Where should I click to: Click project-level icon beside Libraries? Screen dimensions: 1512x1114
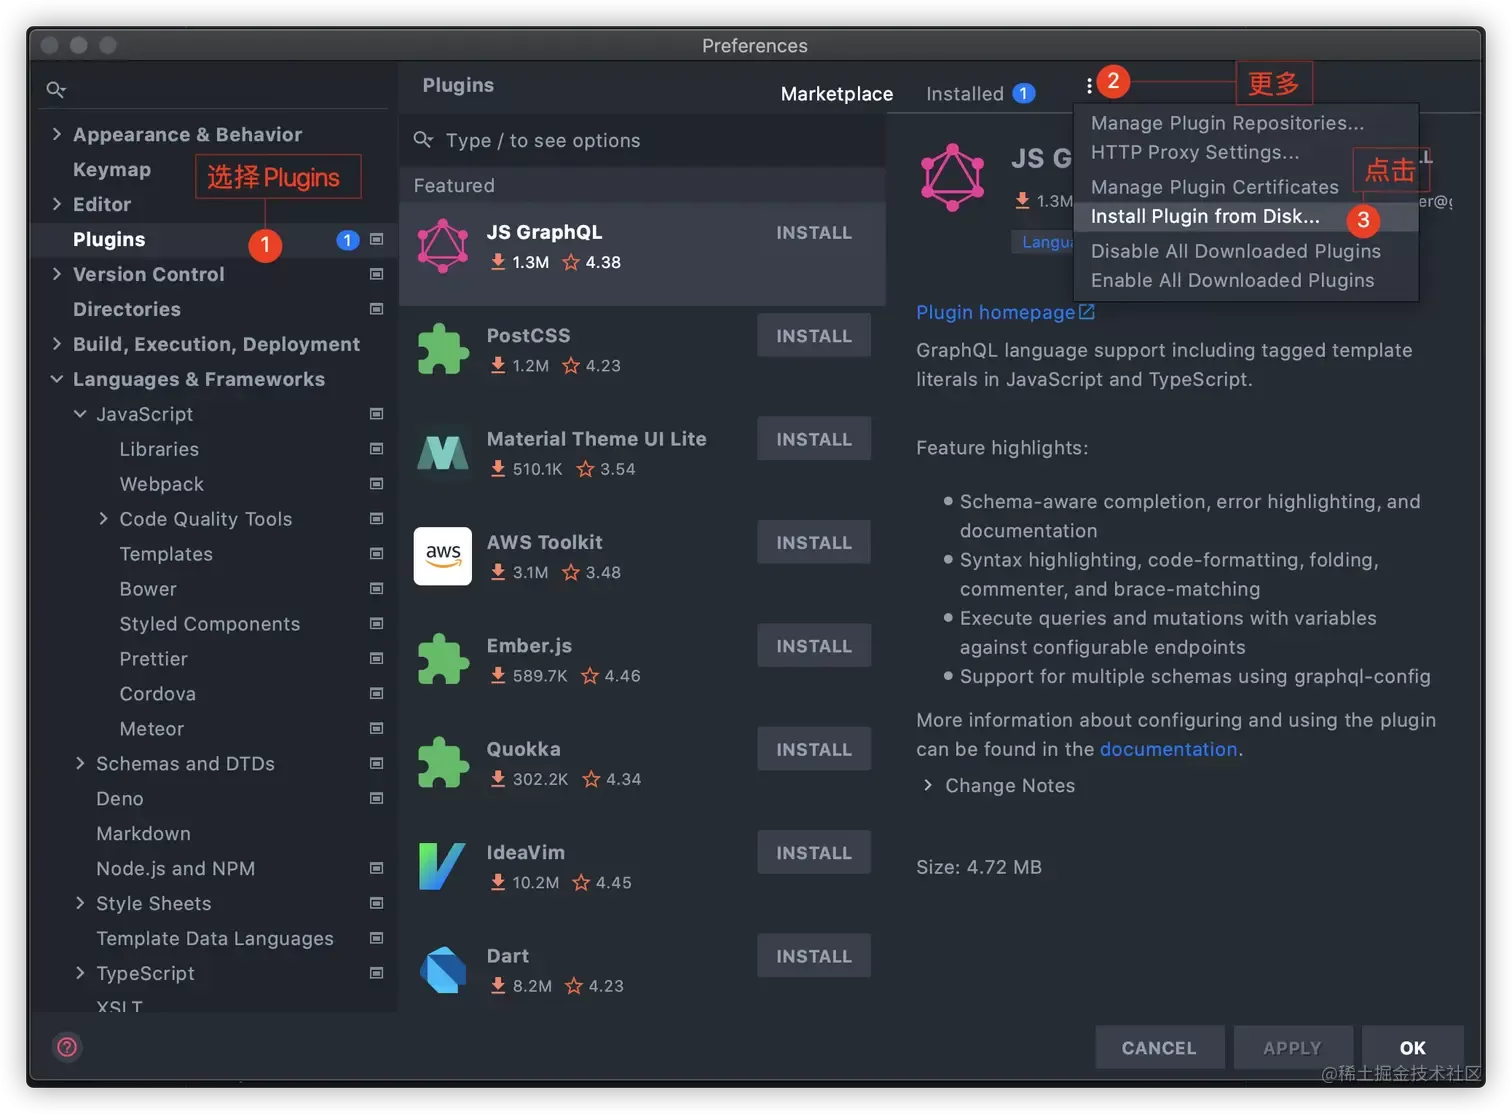coord(376,449)
